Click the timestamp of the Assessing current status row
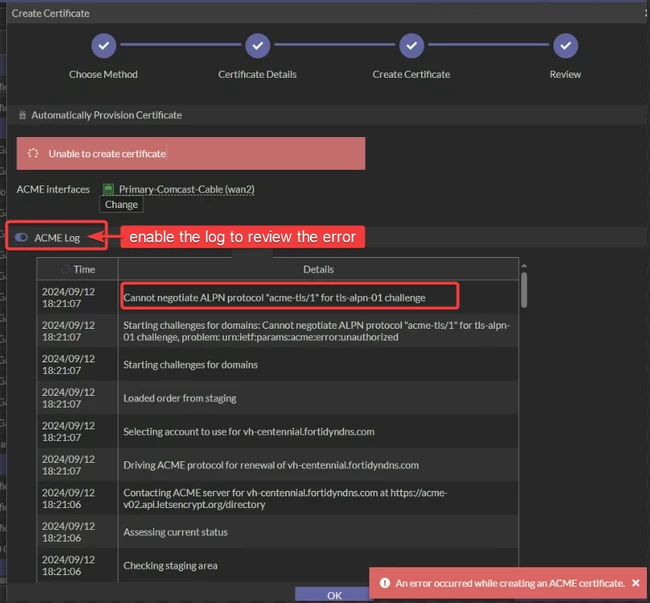This screenshot has width=650, height=603. pos(68,532)
